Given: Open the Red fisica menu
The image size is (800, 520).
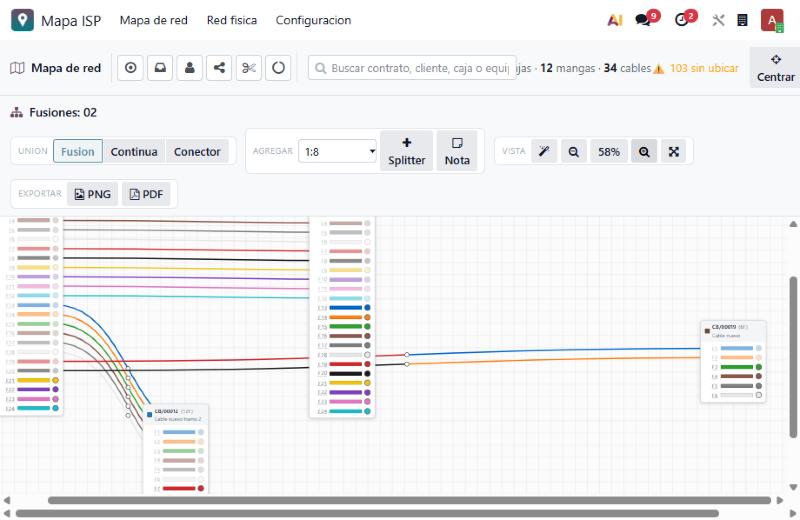Looking at the screenshot, I should coord(232,20).
